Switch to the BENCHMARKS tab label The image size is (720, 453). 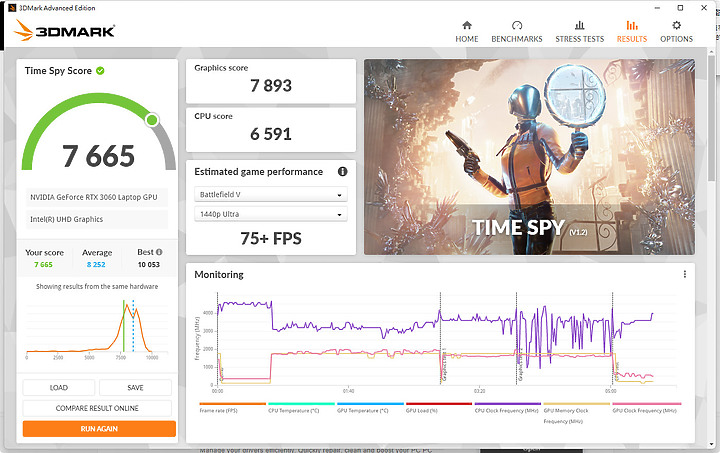[x=517, y=39]
